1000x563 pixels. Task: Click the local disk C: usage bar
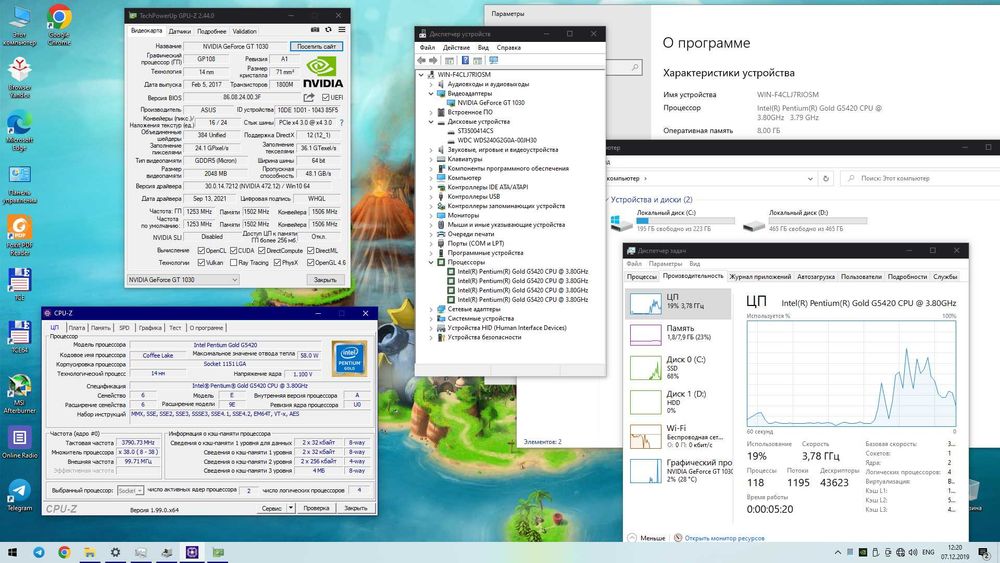pos(686,221)
